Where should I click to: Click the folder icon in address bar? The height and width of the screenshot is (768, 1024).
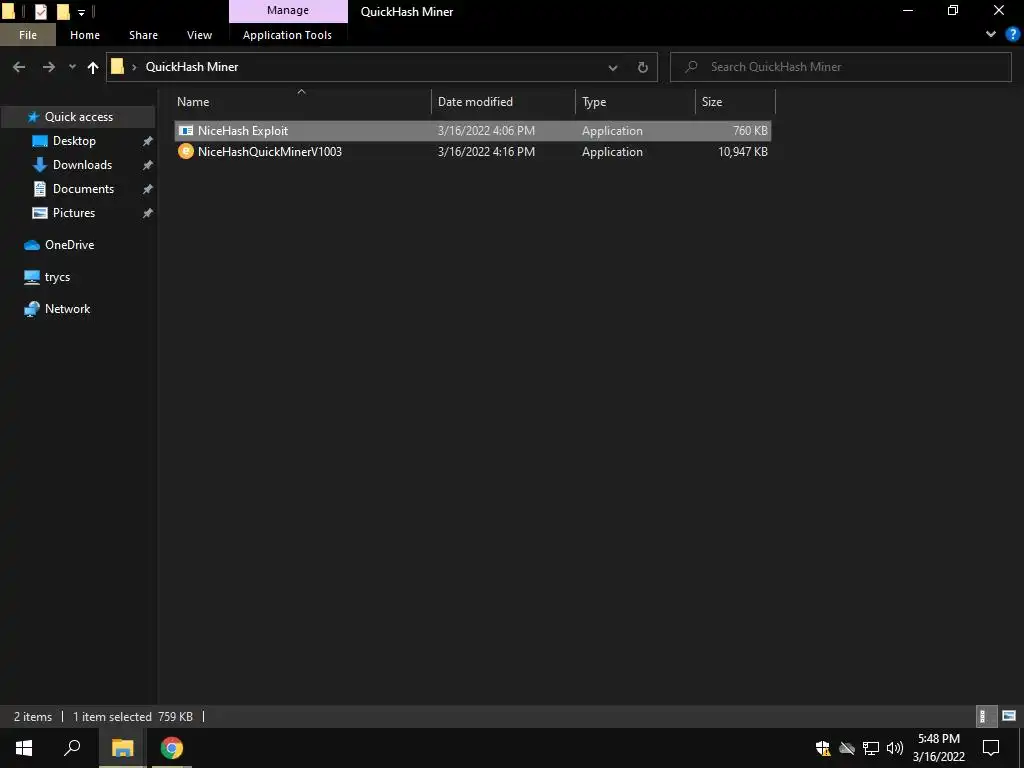[x=118, y=67]
